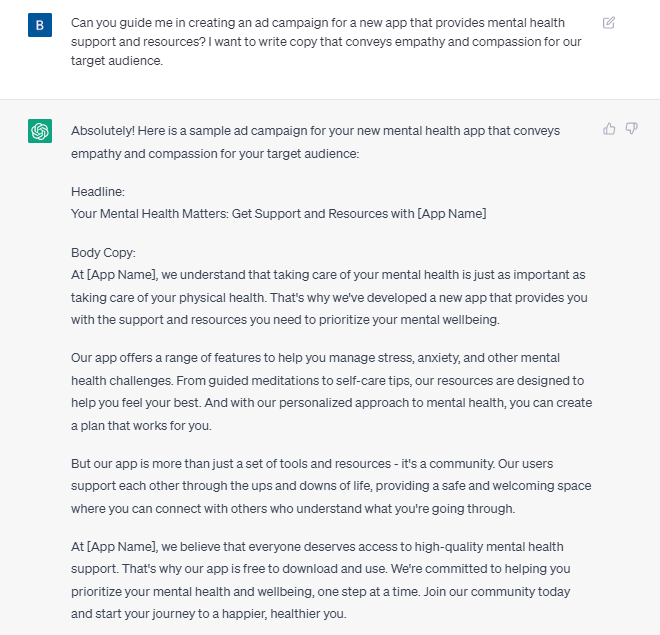This screenshot has width=660, height=635.
Task: Click the paragraph starting "At [App Name], we believe"
Action: [321, 580]
